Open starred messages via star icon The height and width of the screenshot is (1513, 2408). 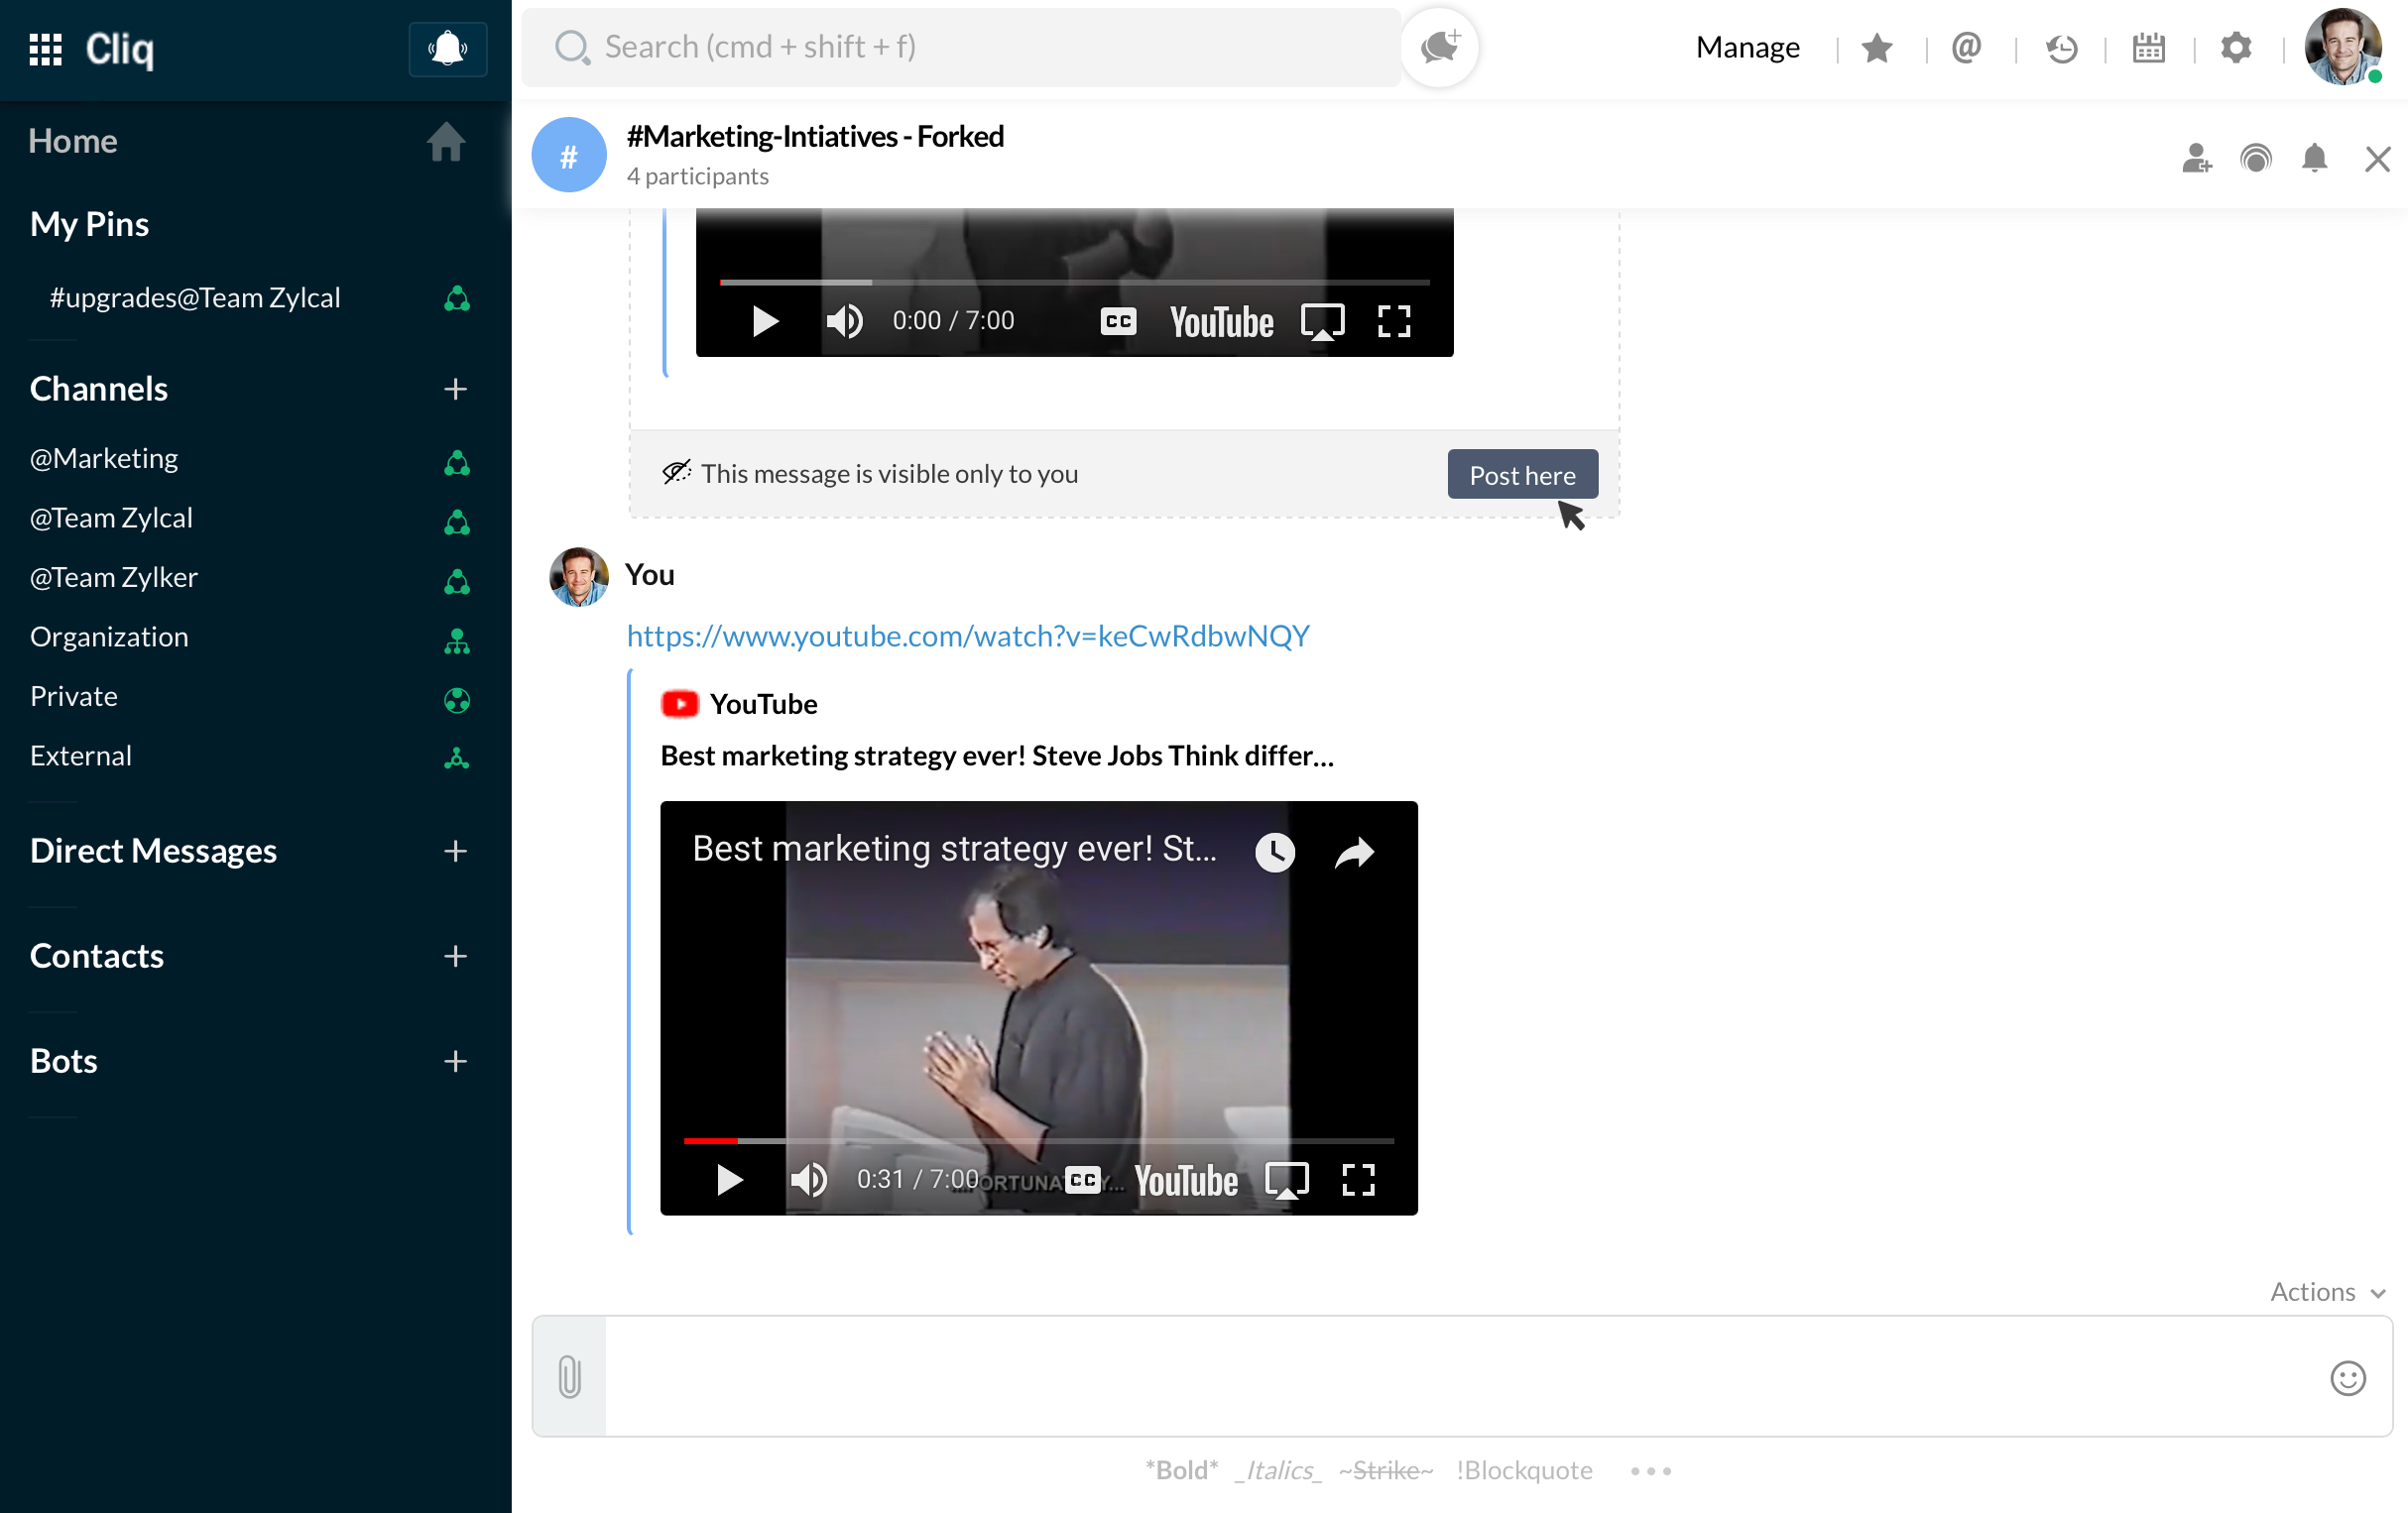point(1877,48)
